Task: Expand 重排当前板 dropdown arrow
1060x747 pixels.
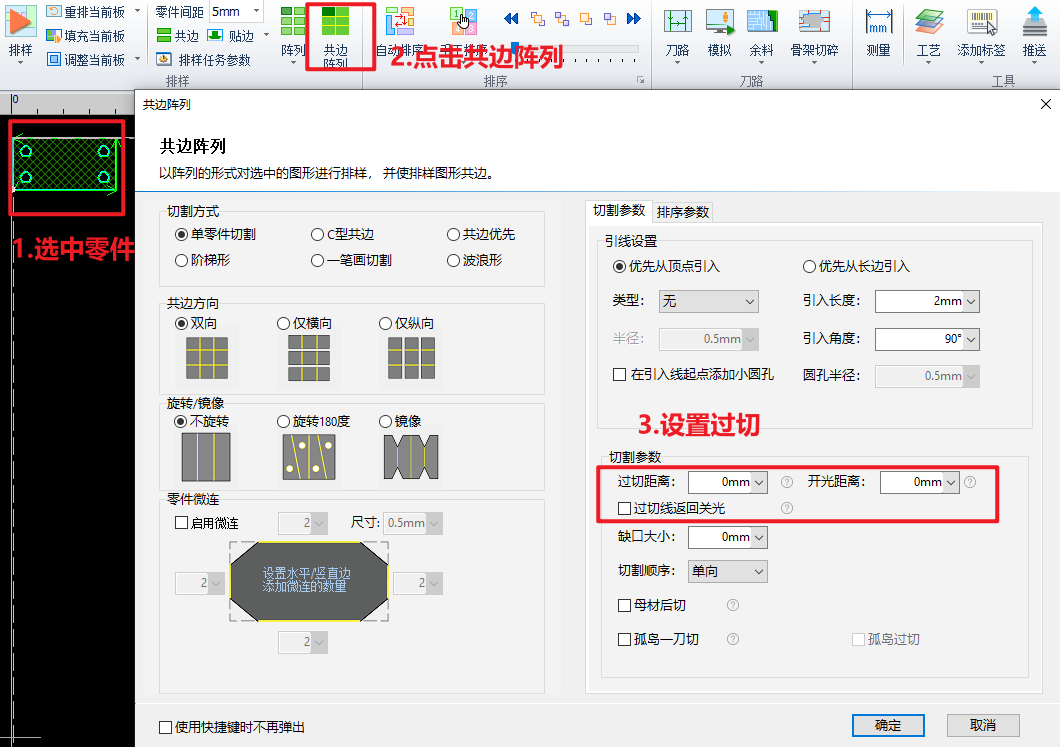Action: (x=137, y=11)
